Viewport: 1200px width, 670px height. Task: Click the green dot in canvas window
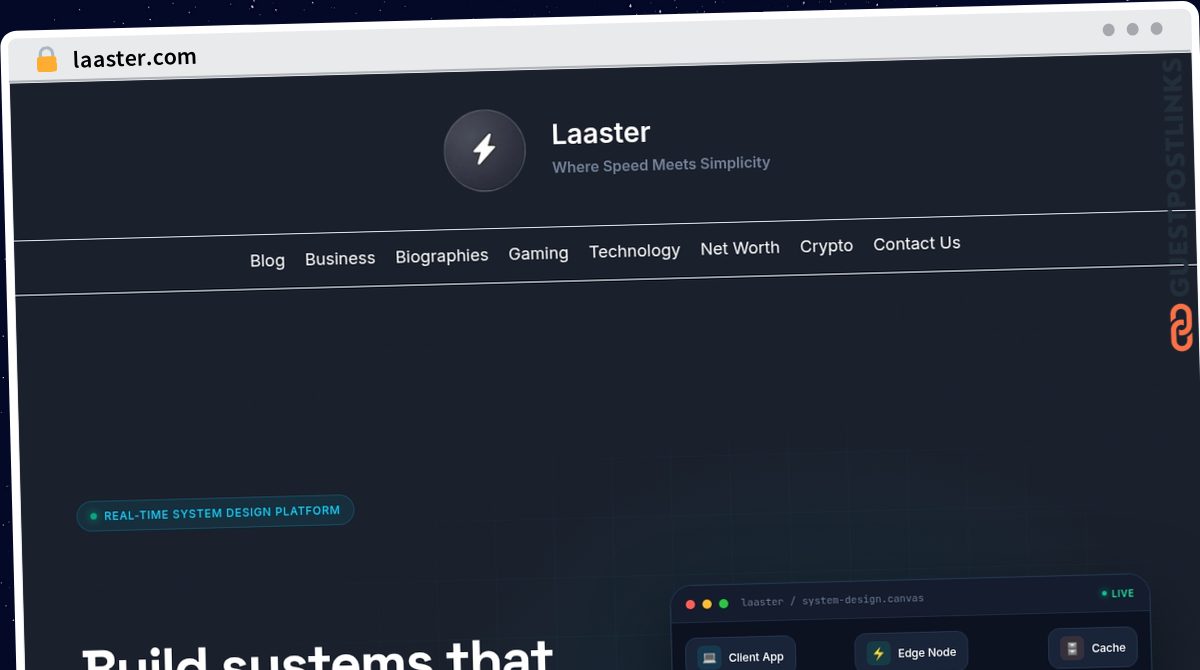click(724, 603)
